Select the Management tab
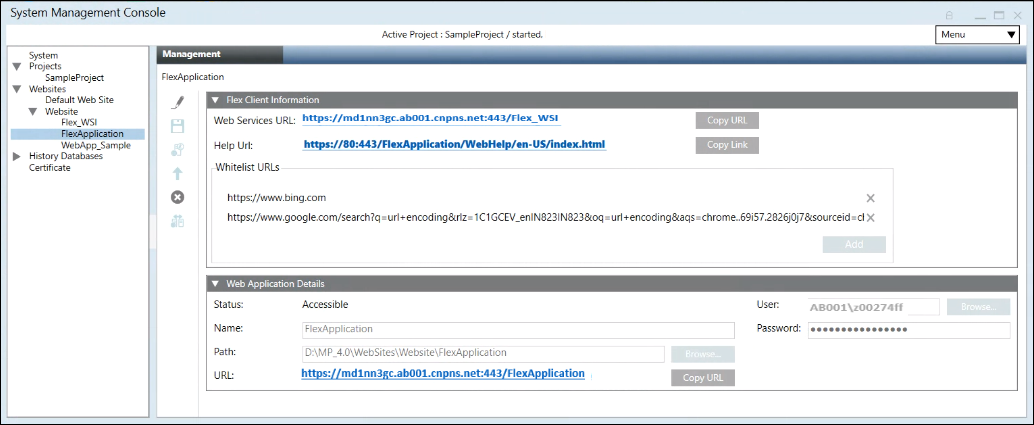 click(192, 54)
